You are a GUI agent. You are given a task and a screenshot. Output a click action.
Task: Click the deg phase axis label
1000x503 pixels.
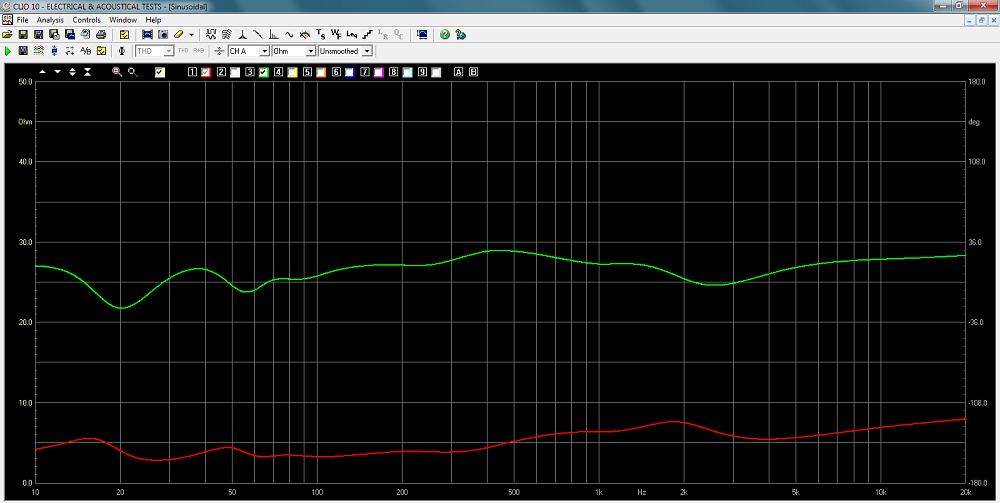974,122
